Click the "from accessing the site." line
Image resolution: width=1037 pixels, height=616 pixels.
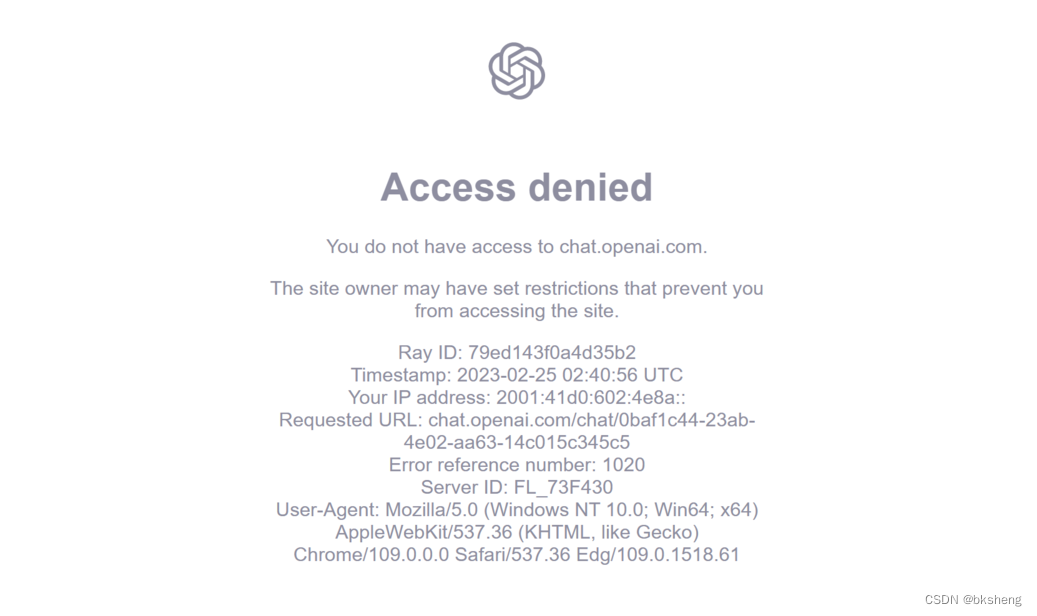[x=516, y=310]
